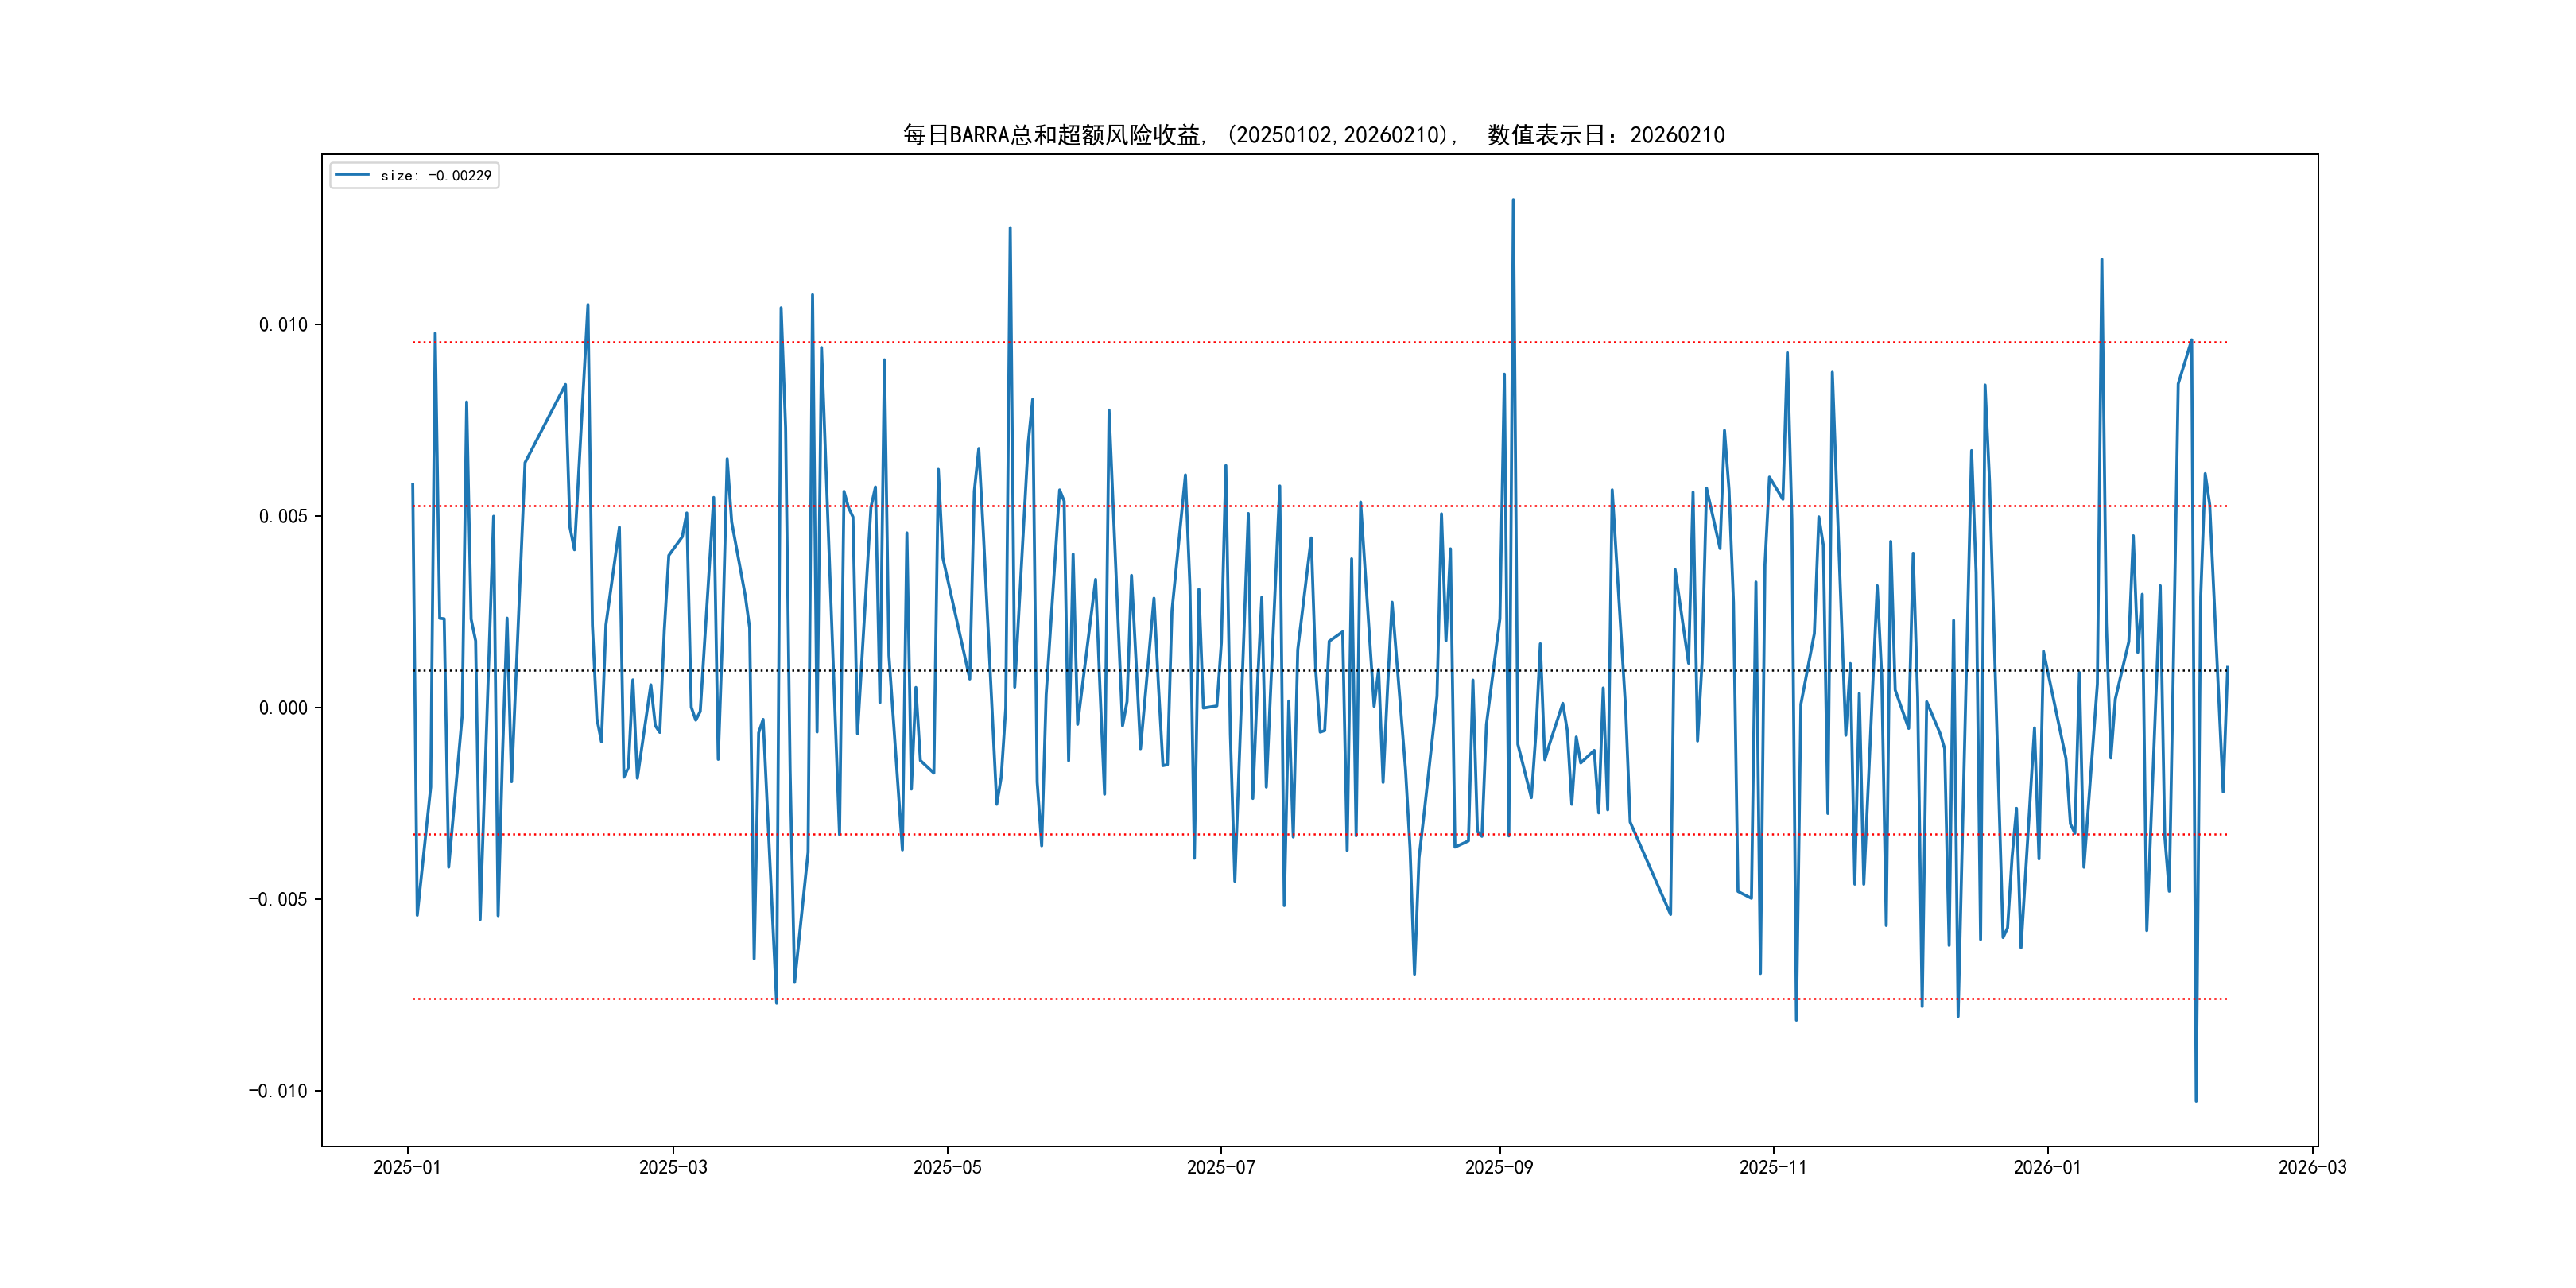2576x1288 pixels.
Task: Click x-axis label 2025-01
Action: click(407, 1167)
